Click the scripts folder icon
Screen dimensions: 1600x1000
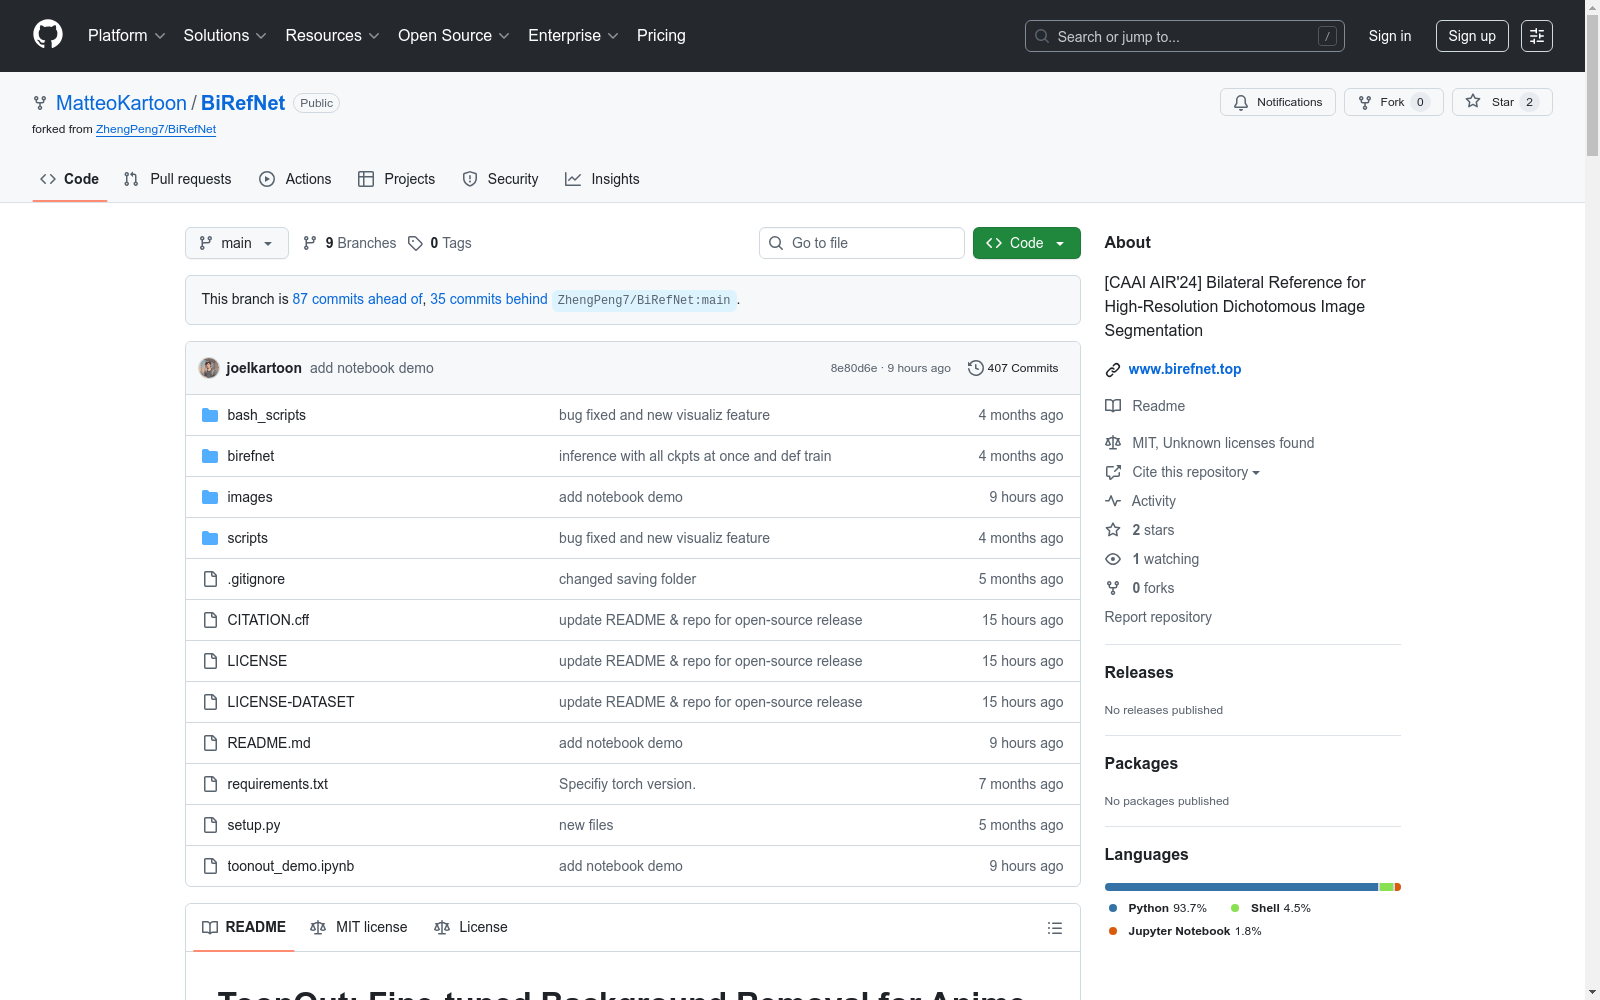point(210,538)
